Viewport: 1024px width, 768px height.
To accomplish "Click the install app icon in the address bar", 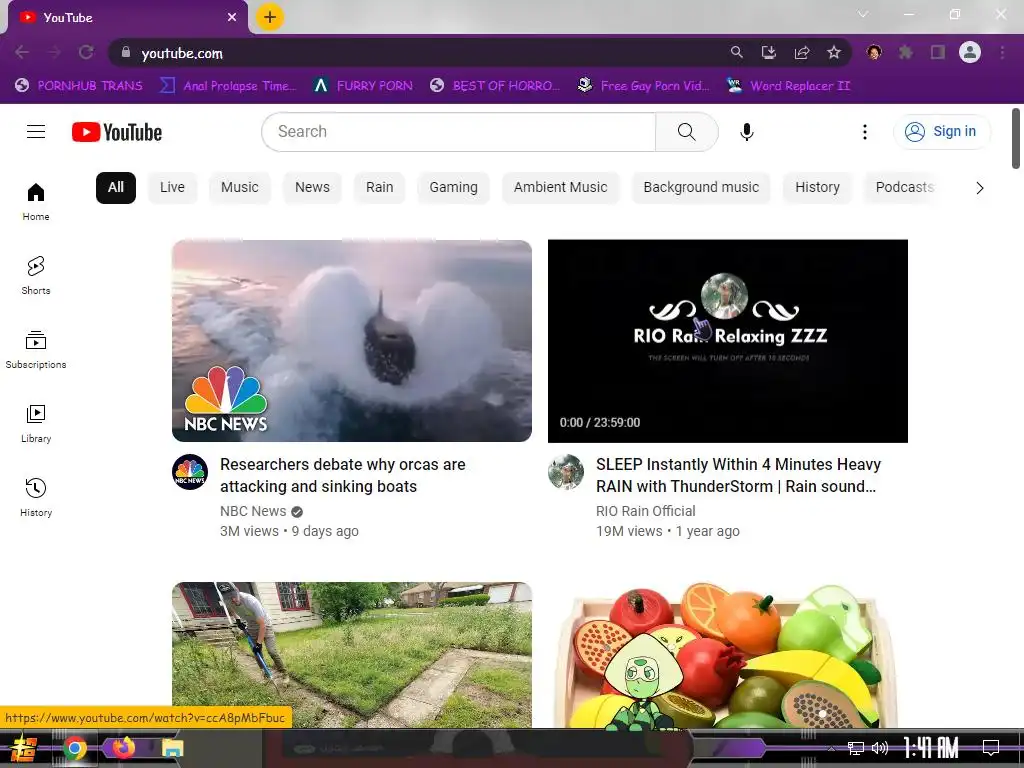I will [769, 52].
